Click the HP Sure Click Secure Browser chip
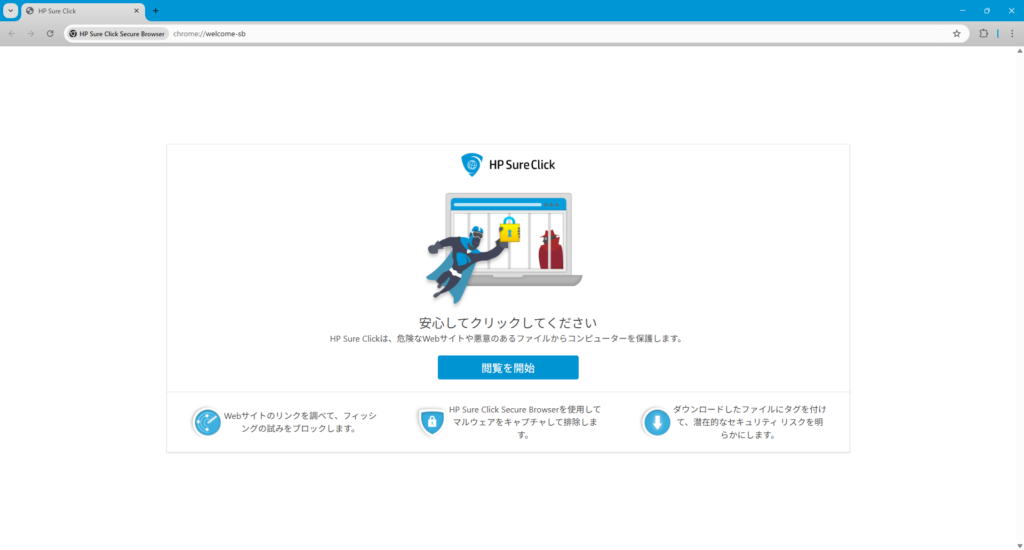 pyautogui.click(x=117, y=33)
